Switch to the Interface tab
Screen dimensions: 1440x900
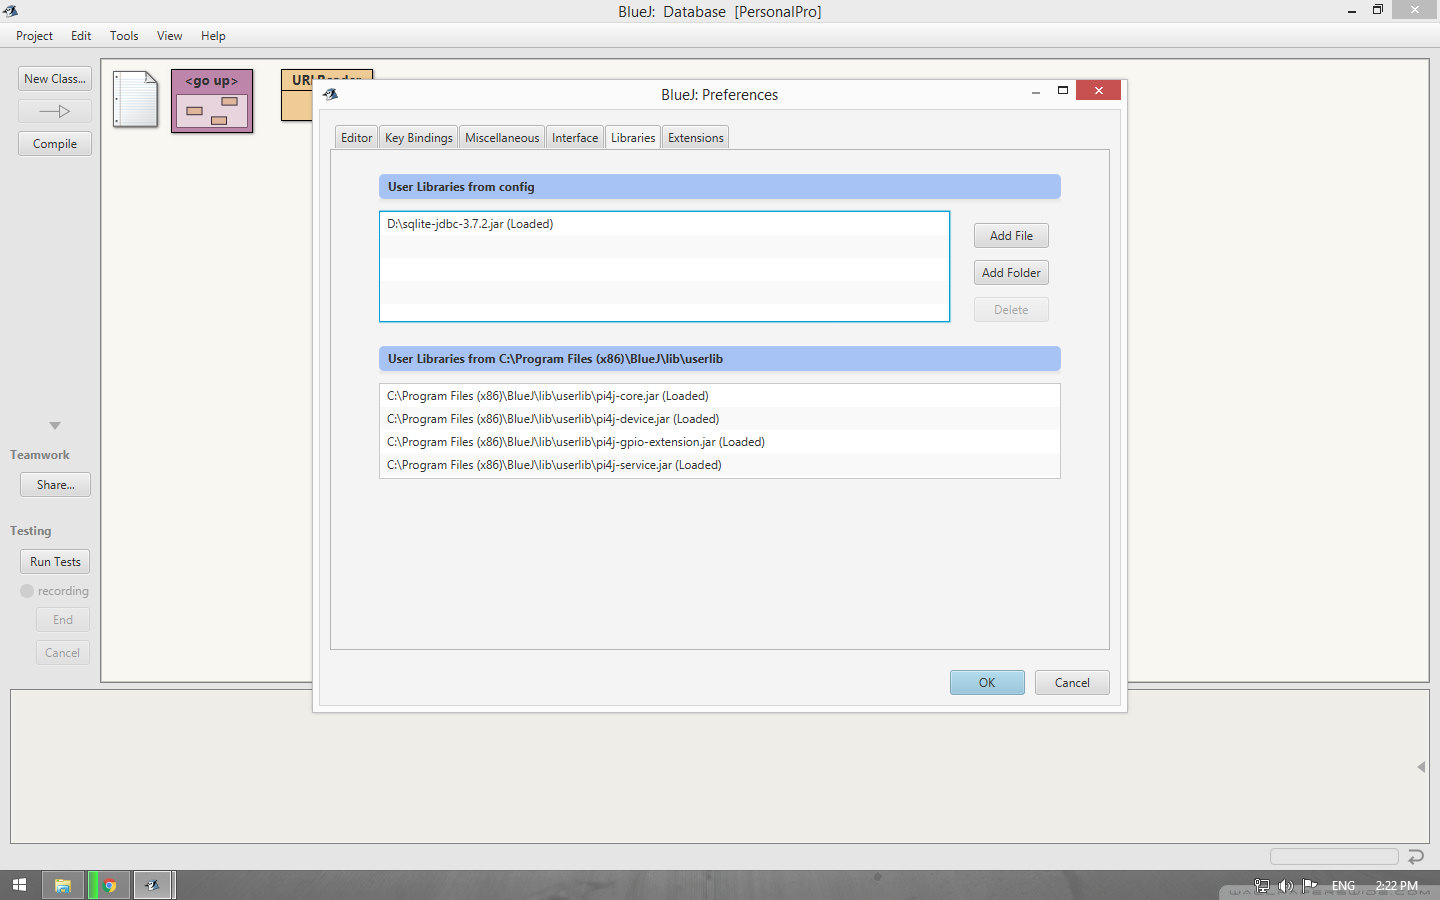575,138
